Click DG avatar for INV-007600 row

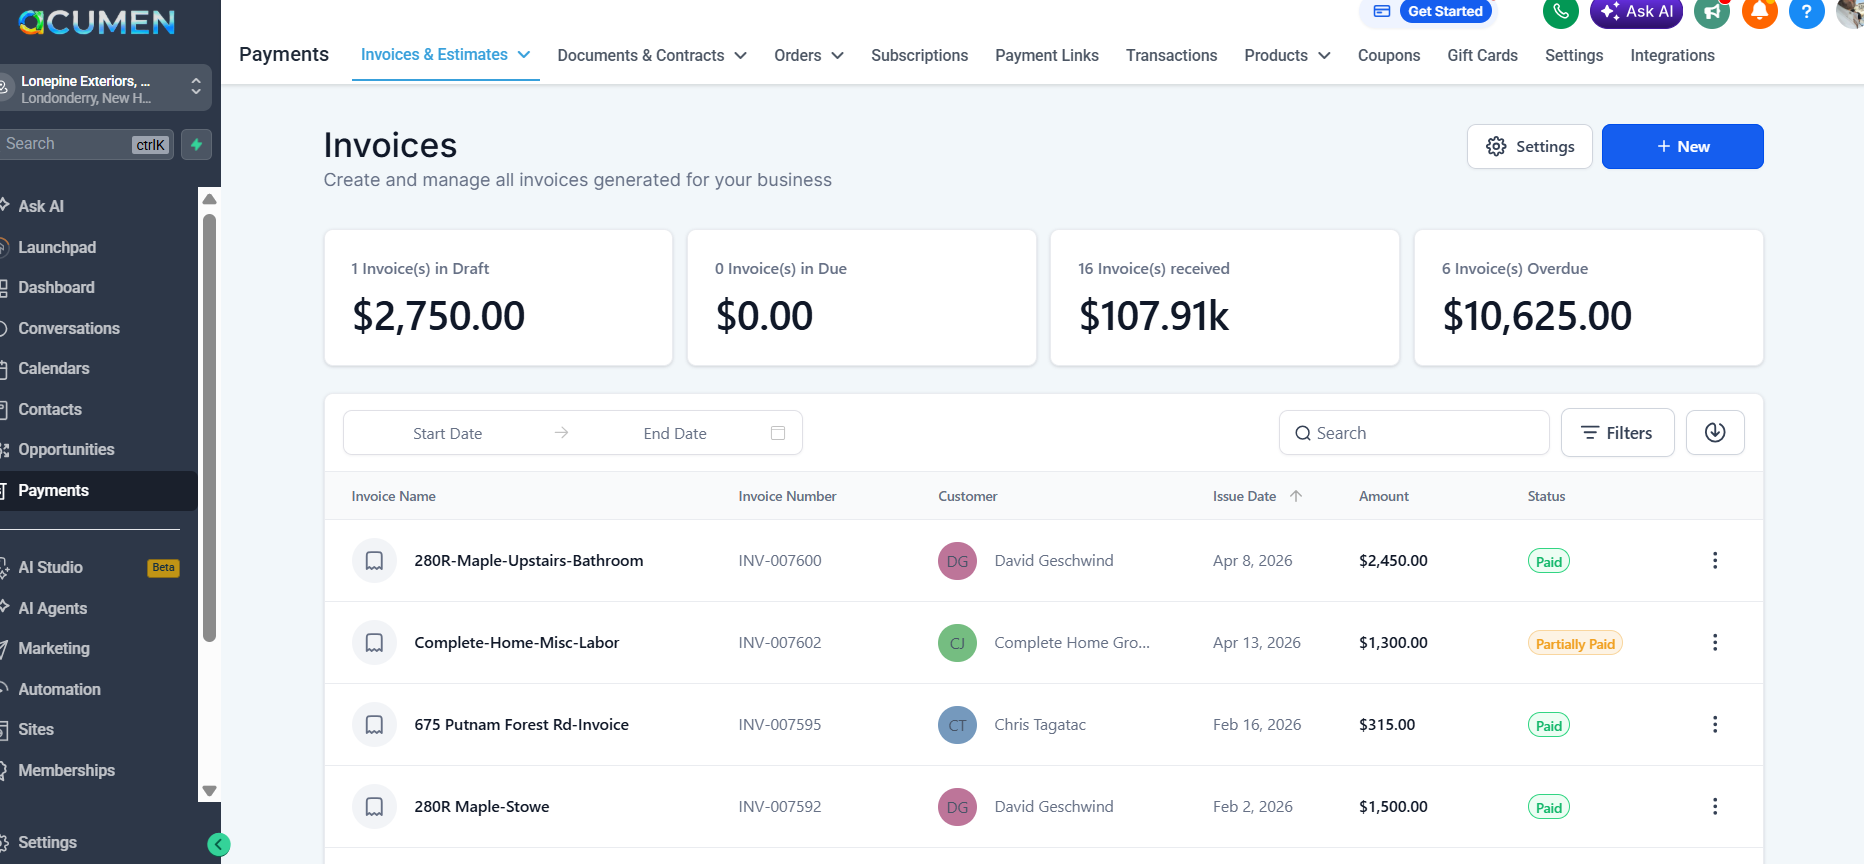(x=957, y=561)
